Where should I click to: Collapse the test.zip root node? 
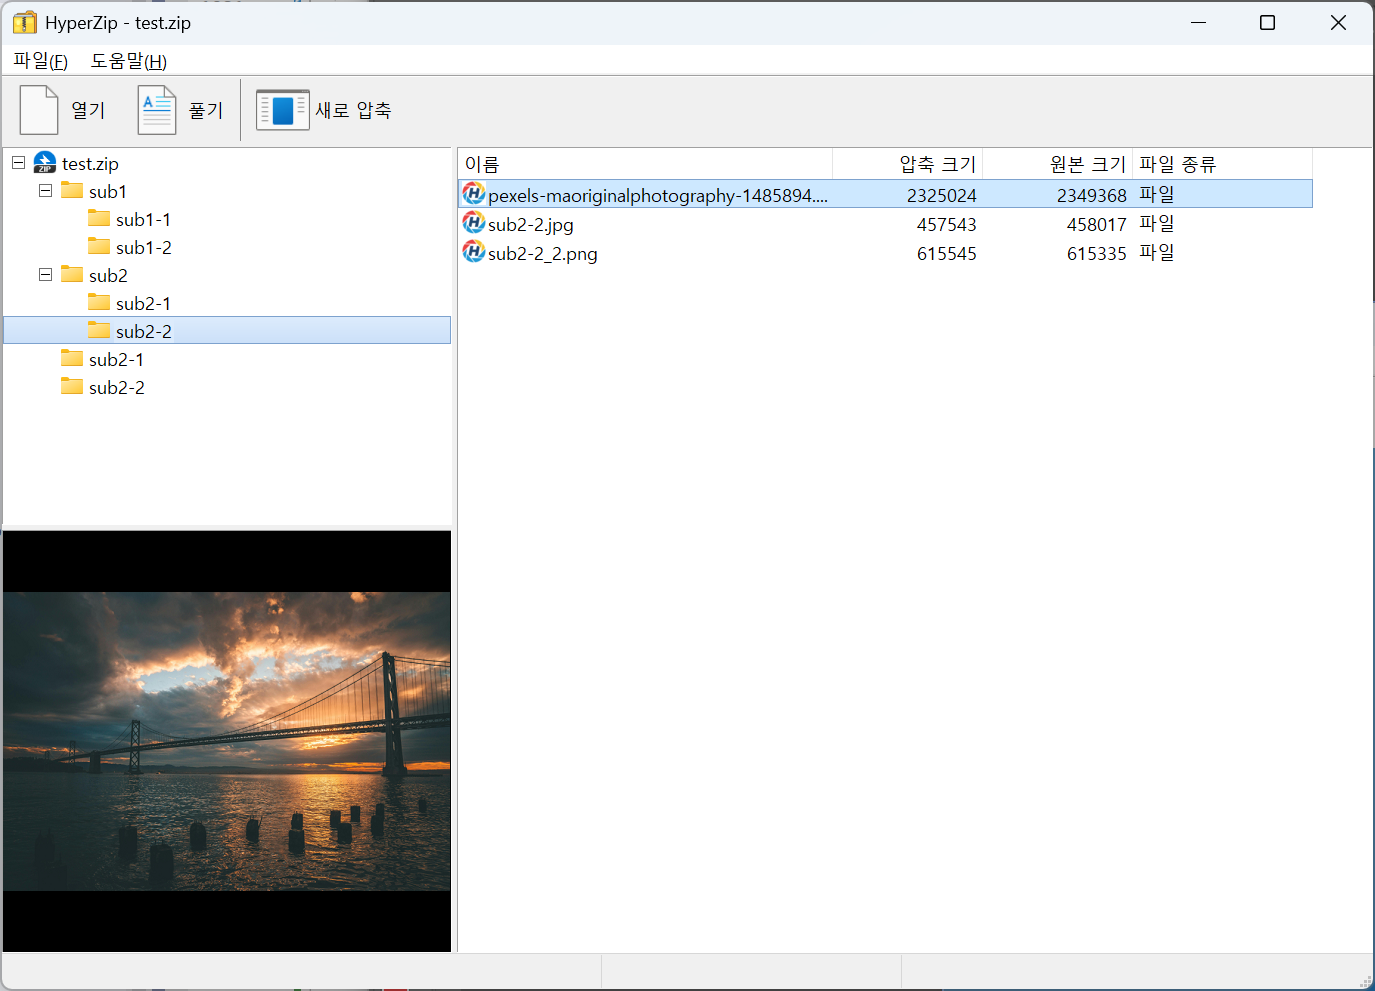tap(18, 163)
